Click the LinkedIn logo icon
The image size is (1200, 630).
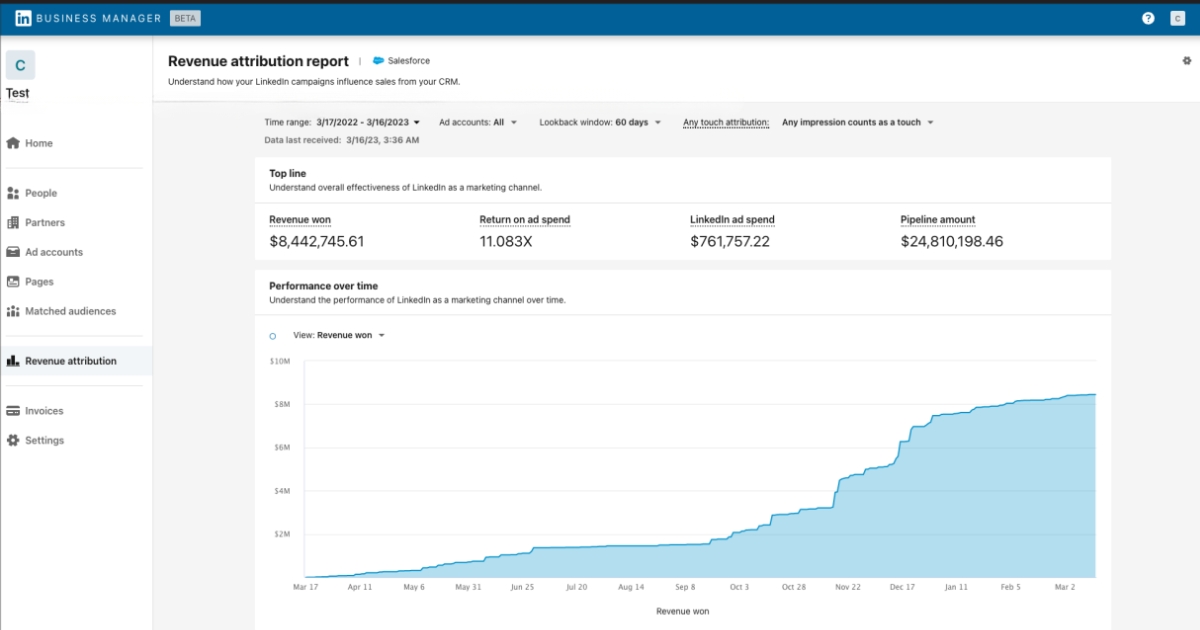(x=23, y=18)
